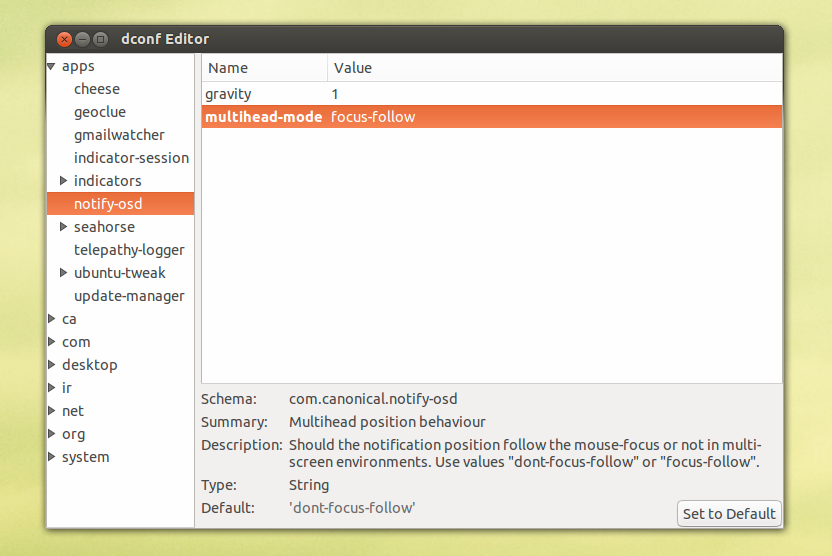Expand the ubuntu-tweak subtree arrow
The width and height of the screenshot is (832, 556).
click(63, 273)
